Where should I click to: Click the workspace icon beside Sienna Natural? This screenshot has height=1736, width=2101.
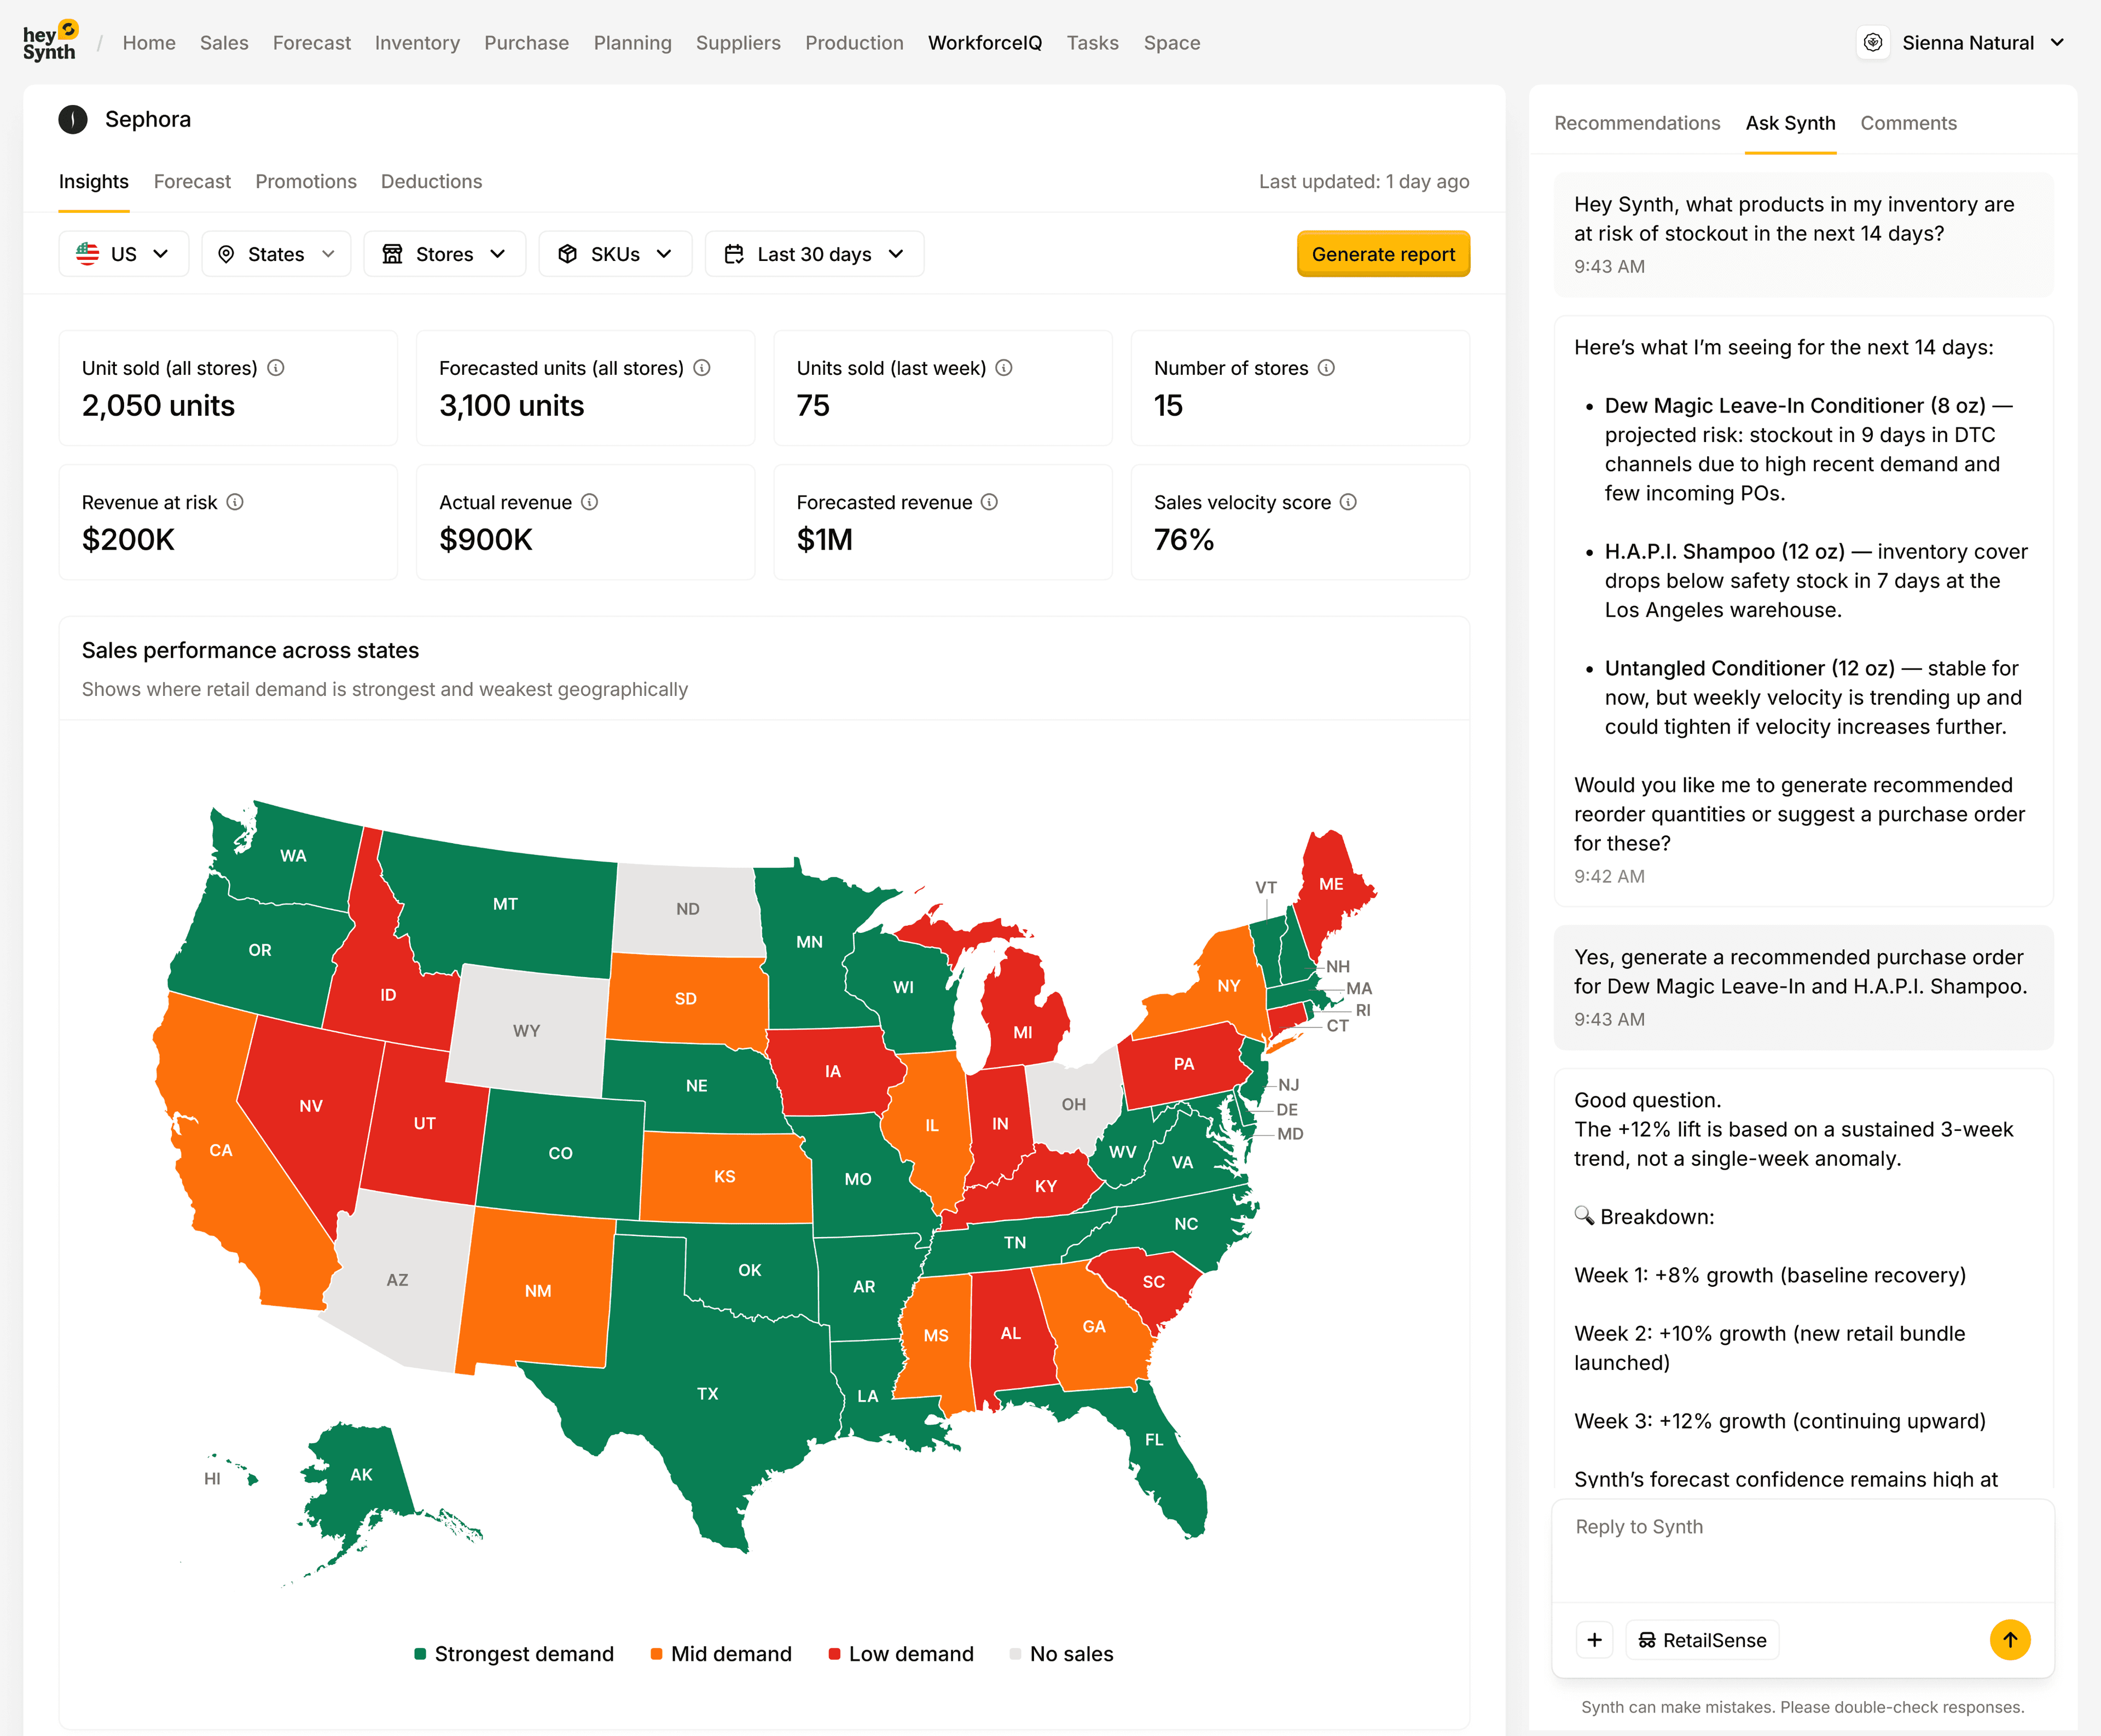[x=1873, y=43]
